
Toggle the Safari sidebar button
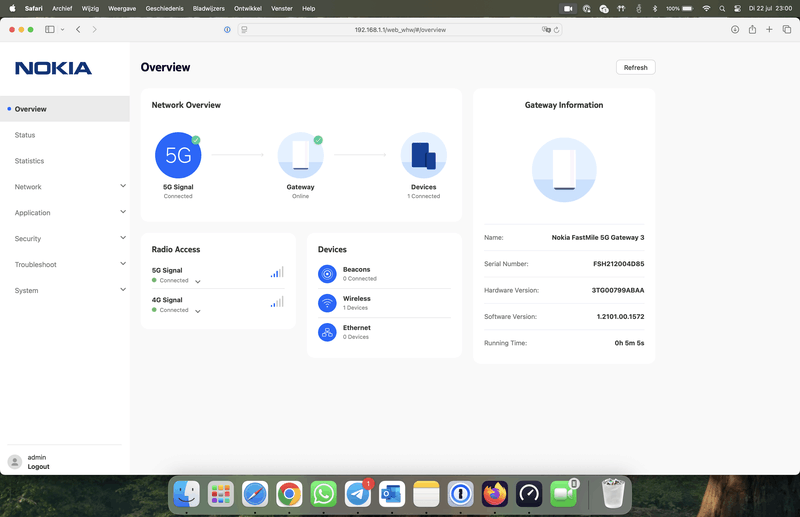tap(49, 30)
